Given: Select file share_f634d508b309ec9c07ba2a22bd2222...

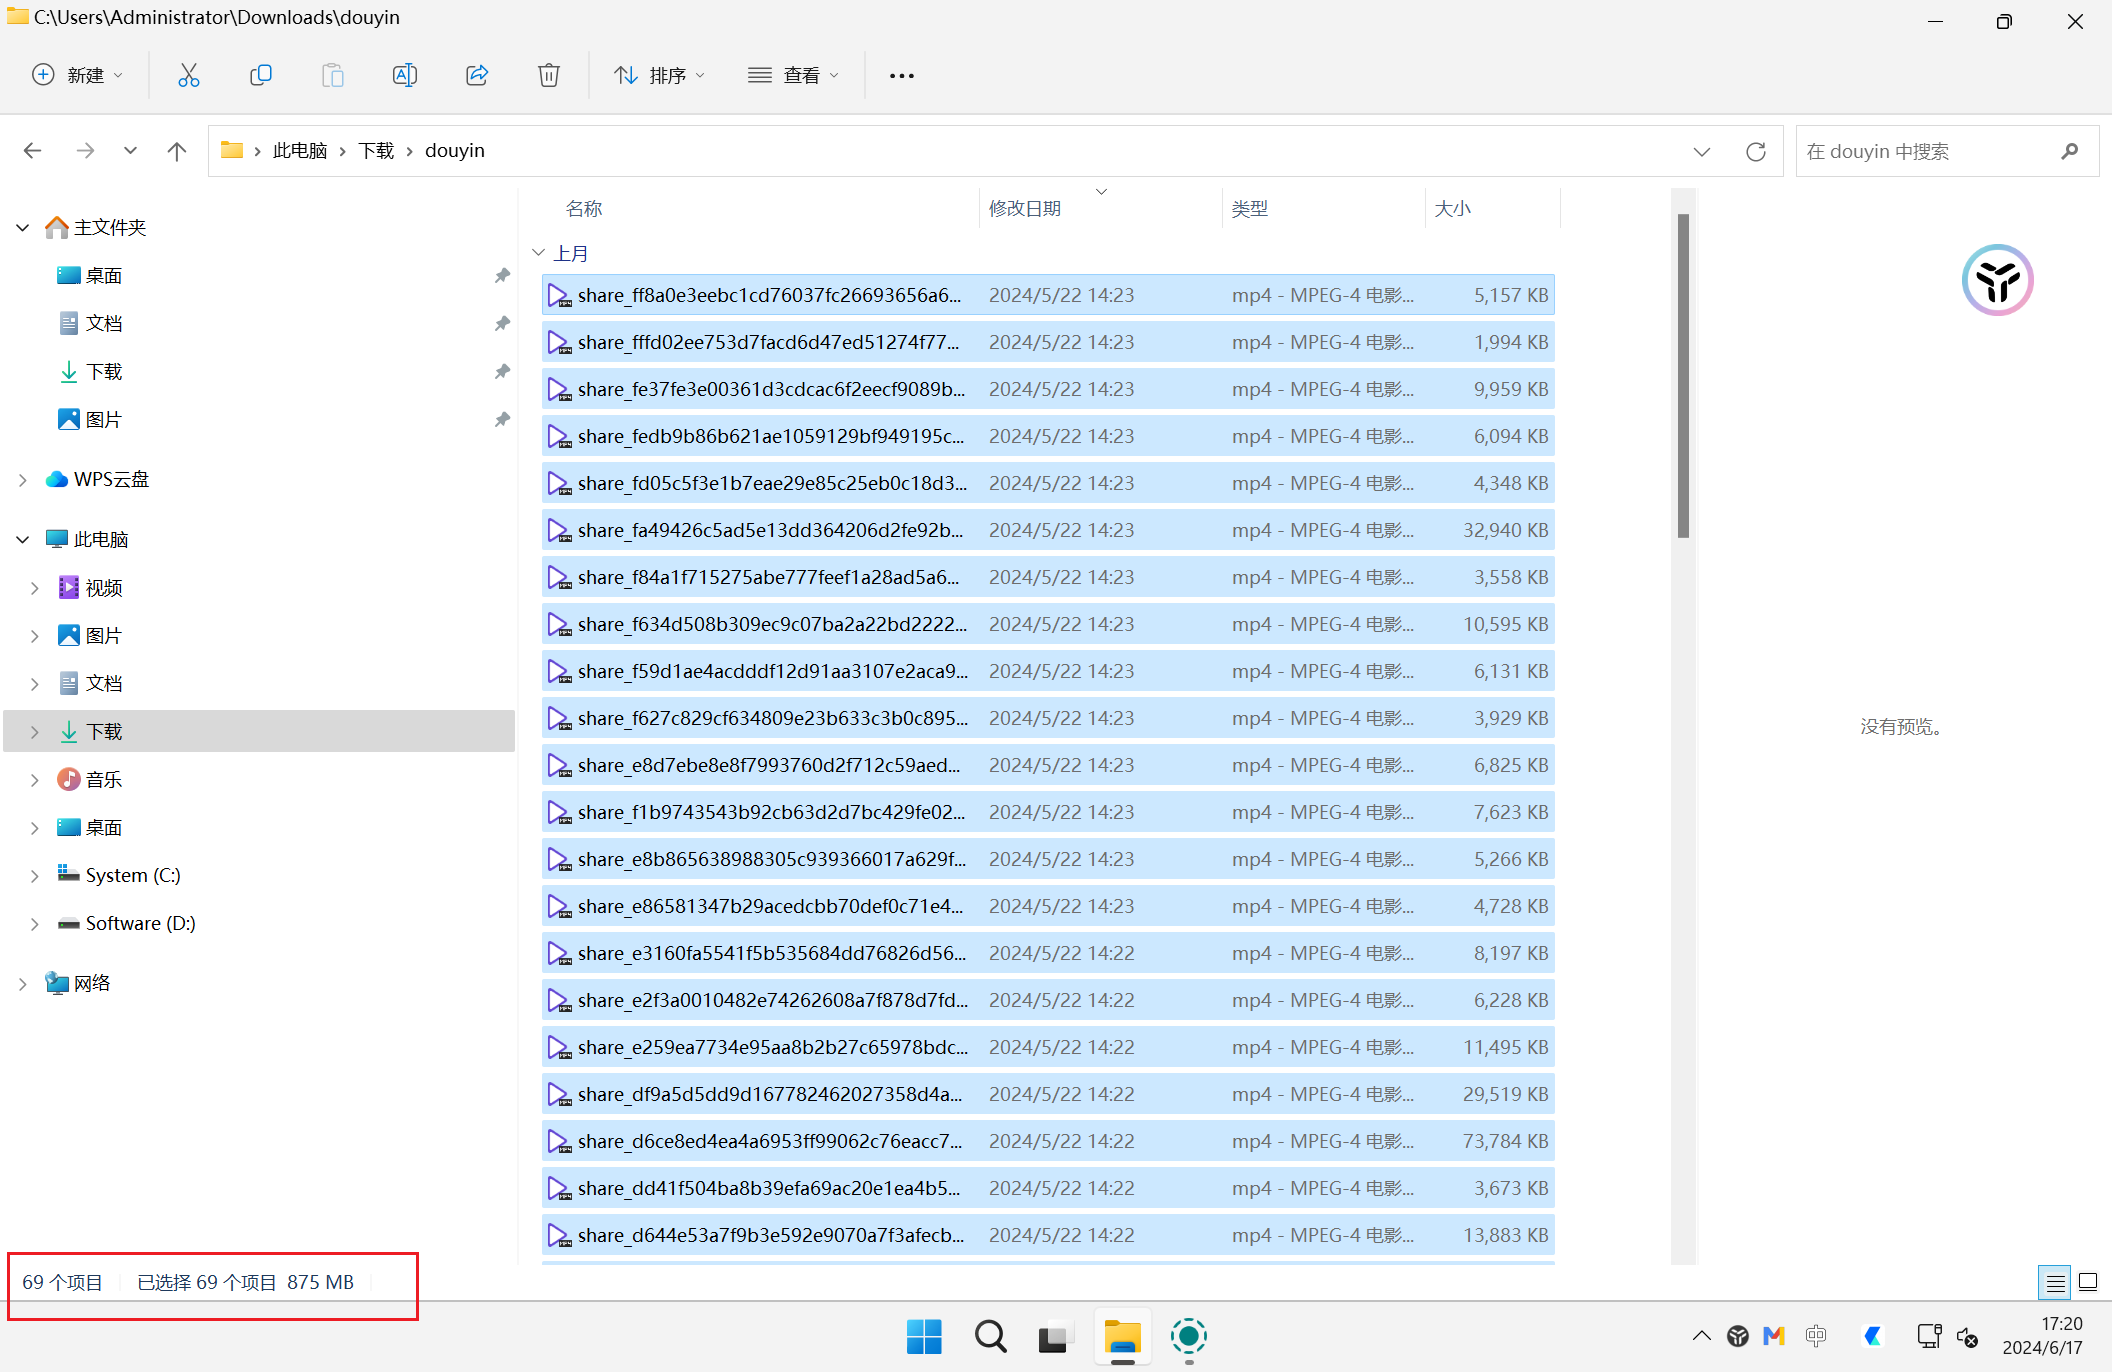Looking at the screenshot, I should point(1048,624).
